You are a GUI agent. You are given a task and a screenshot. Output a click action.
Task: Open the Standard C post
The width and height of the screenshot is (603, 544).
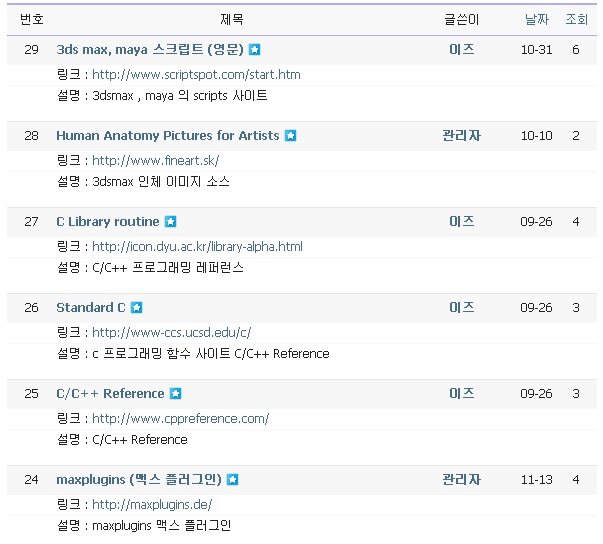(91, 308)
